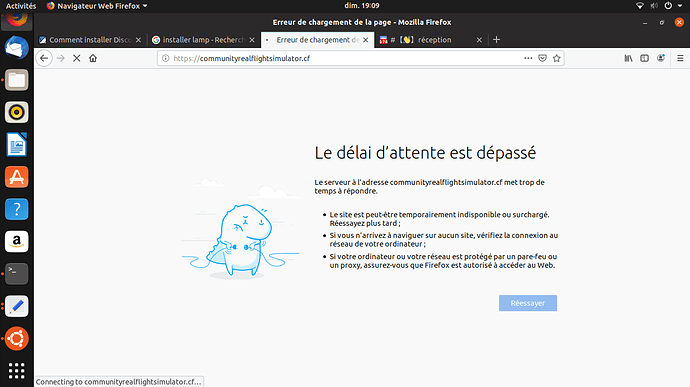Screen dimensions: 690x387
Task: Open the Library history and bookmarks
Action: 628,58
